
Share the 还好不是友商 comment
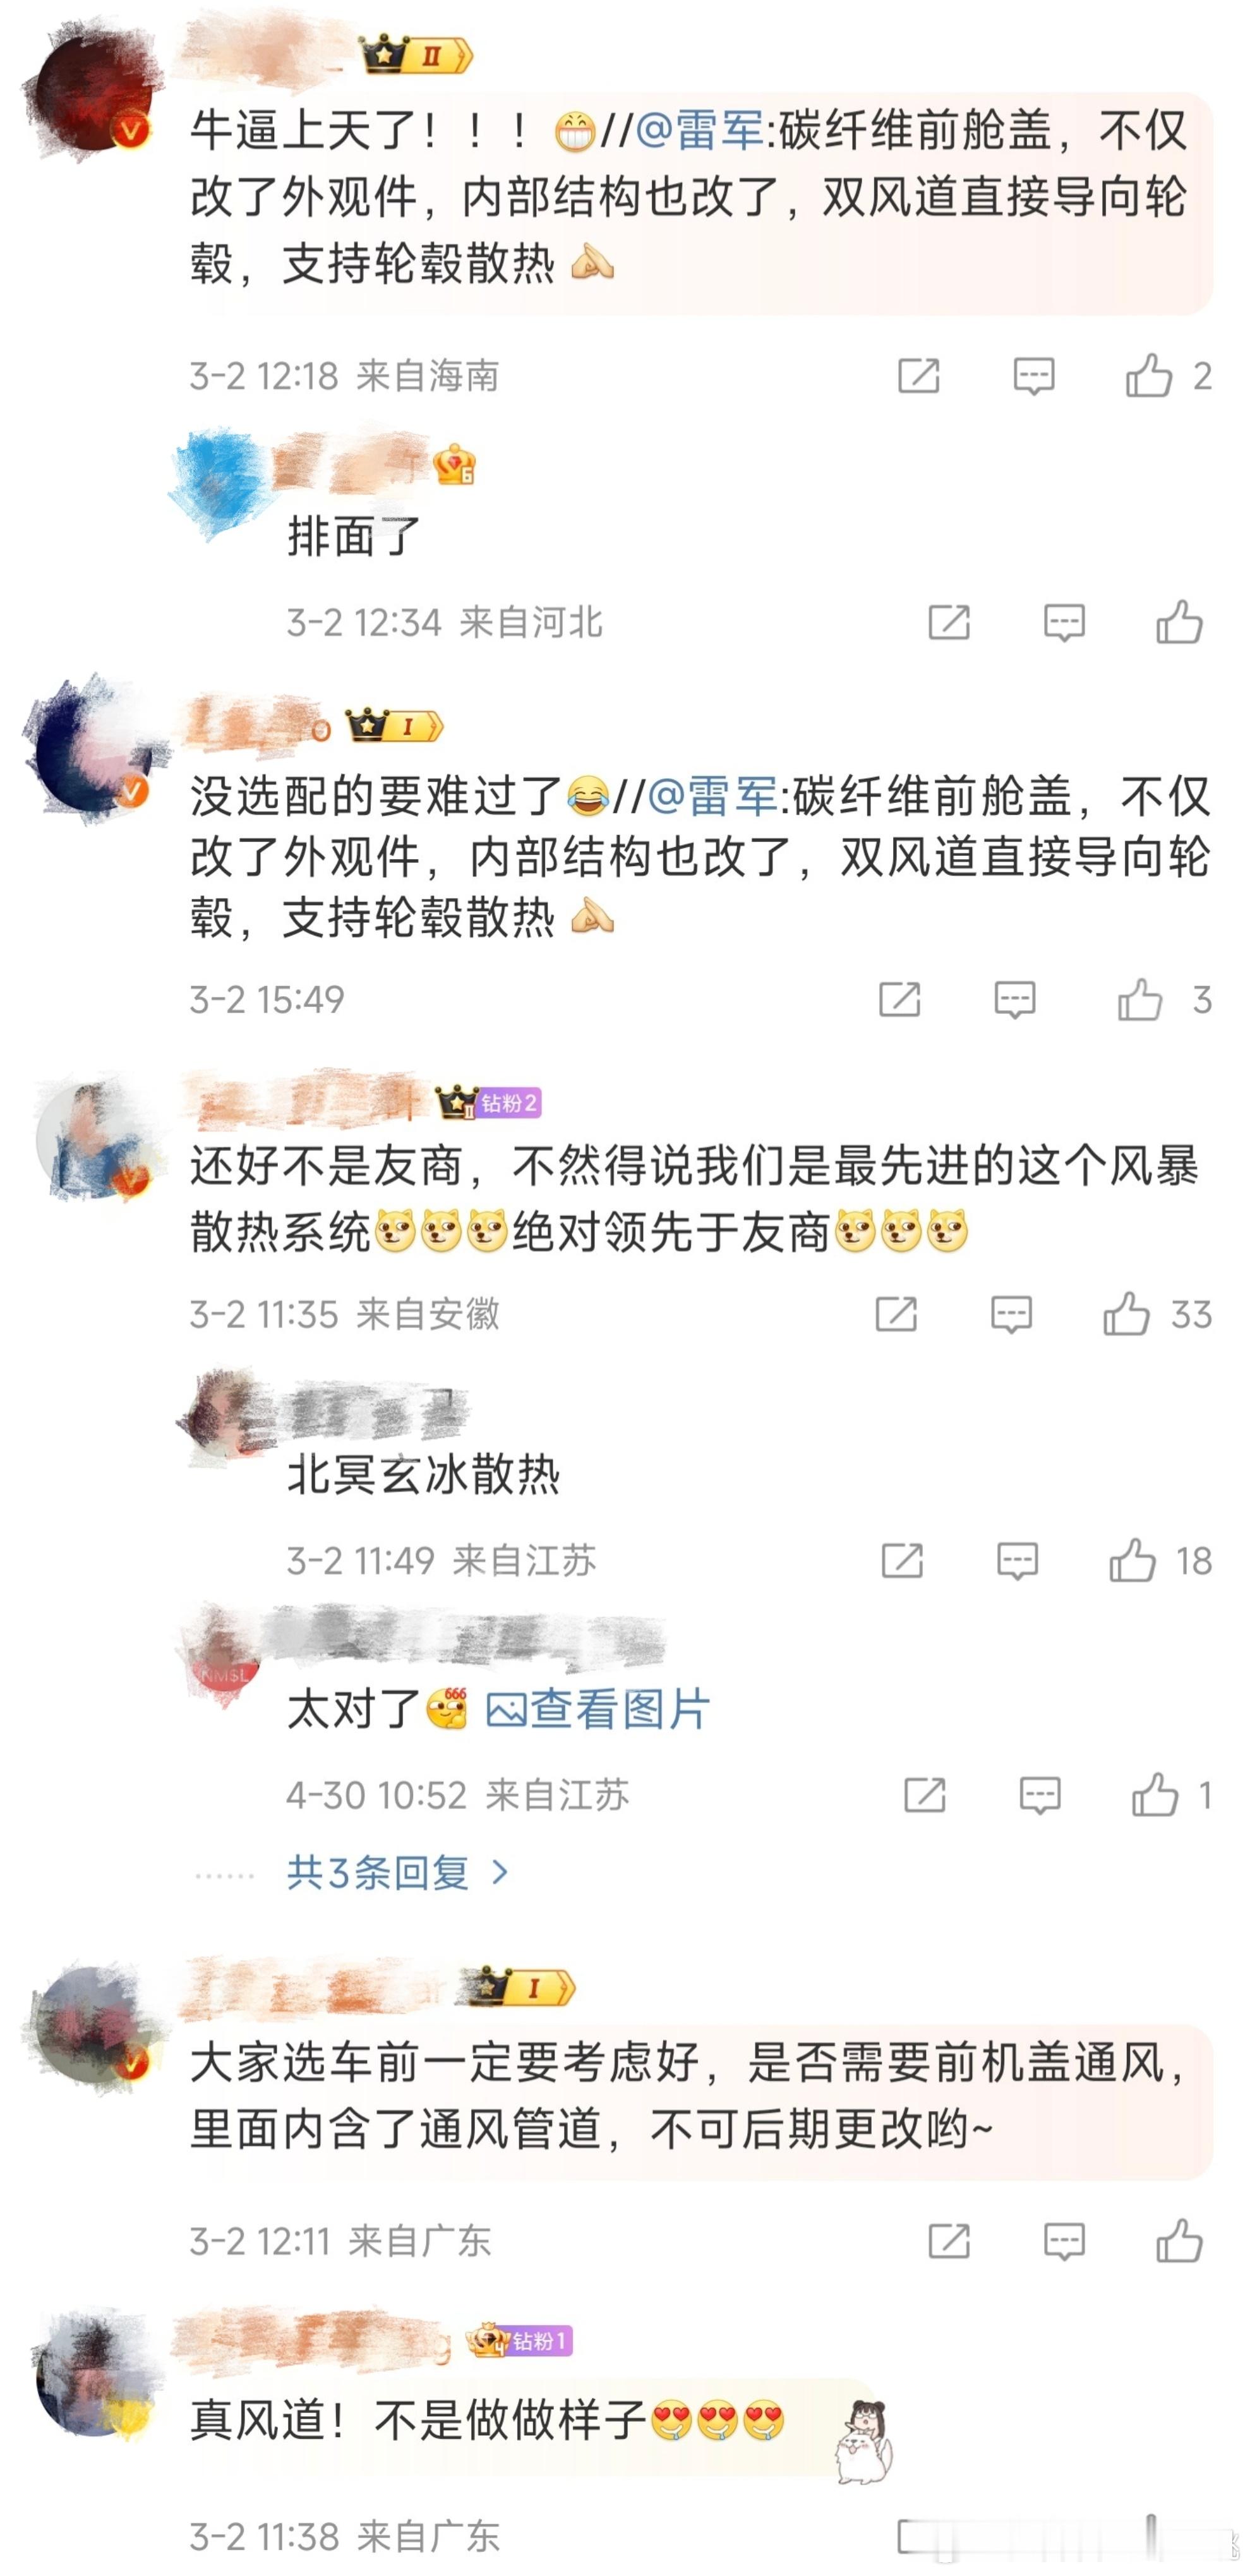(896, 1313)
